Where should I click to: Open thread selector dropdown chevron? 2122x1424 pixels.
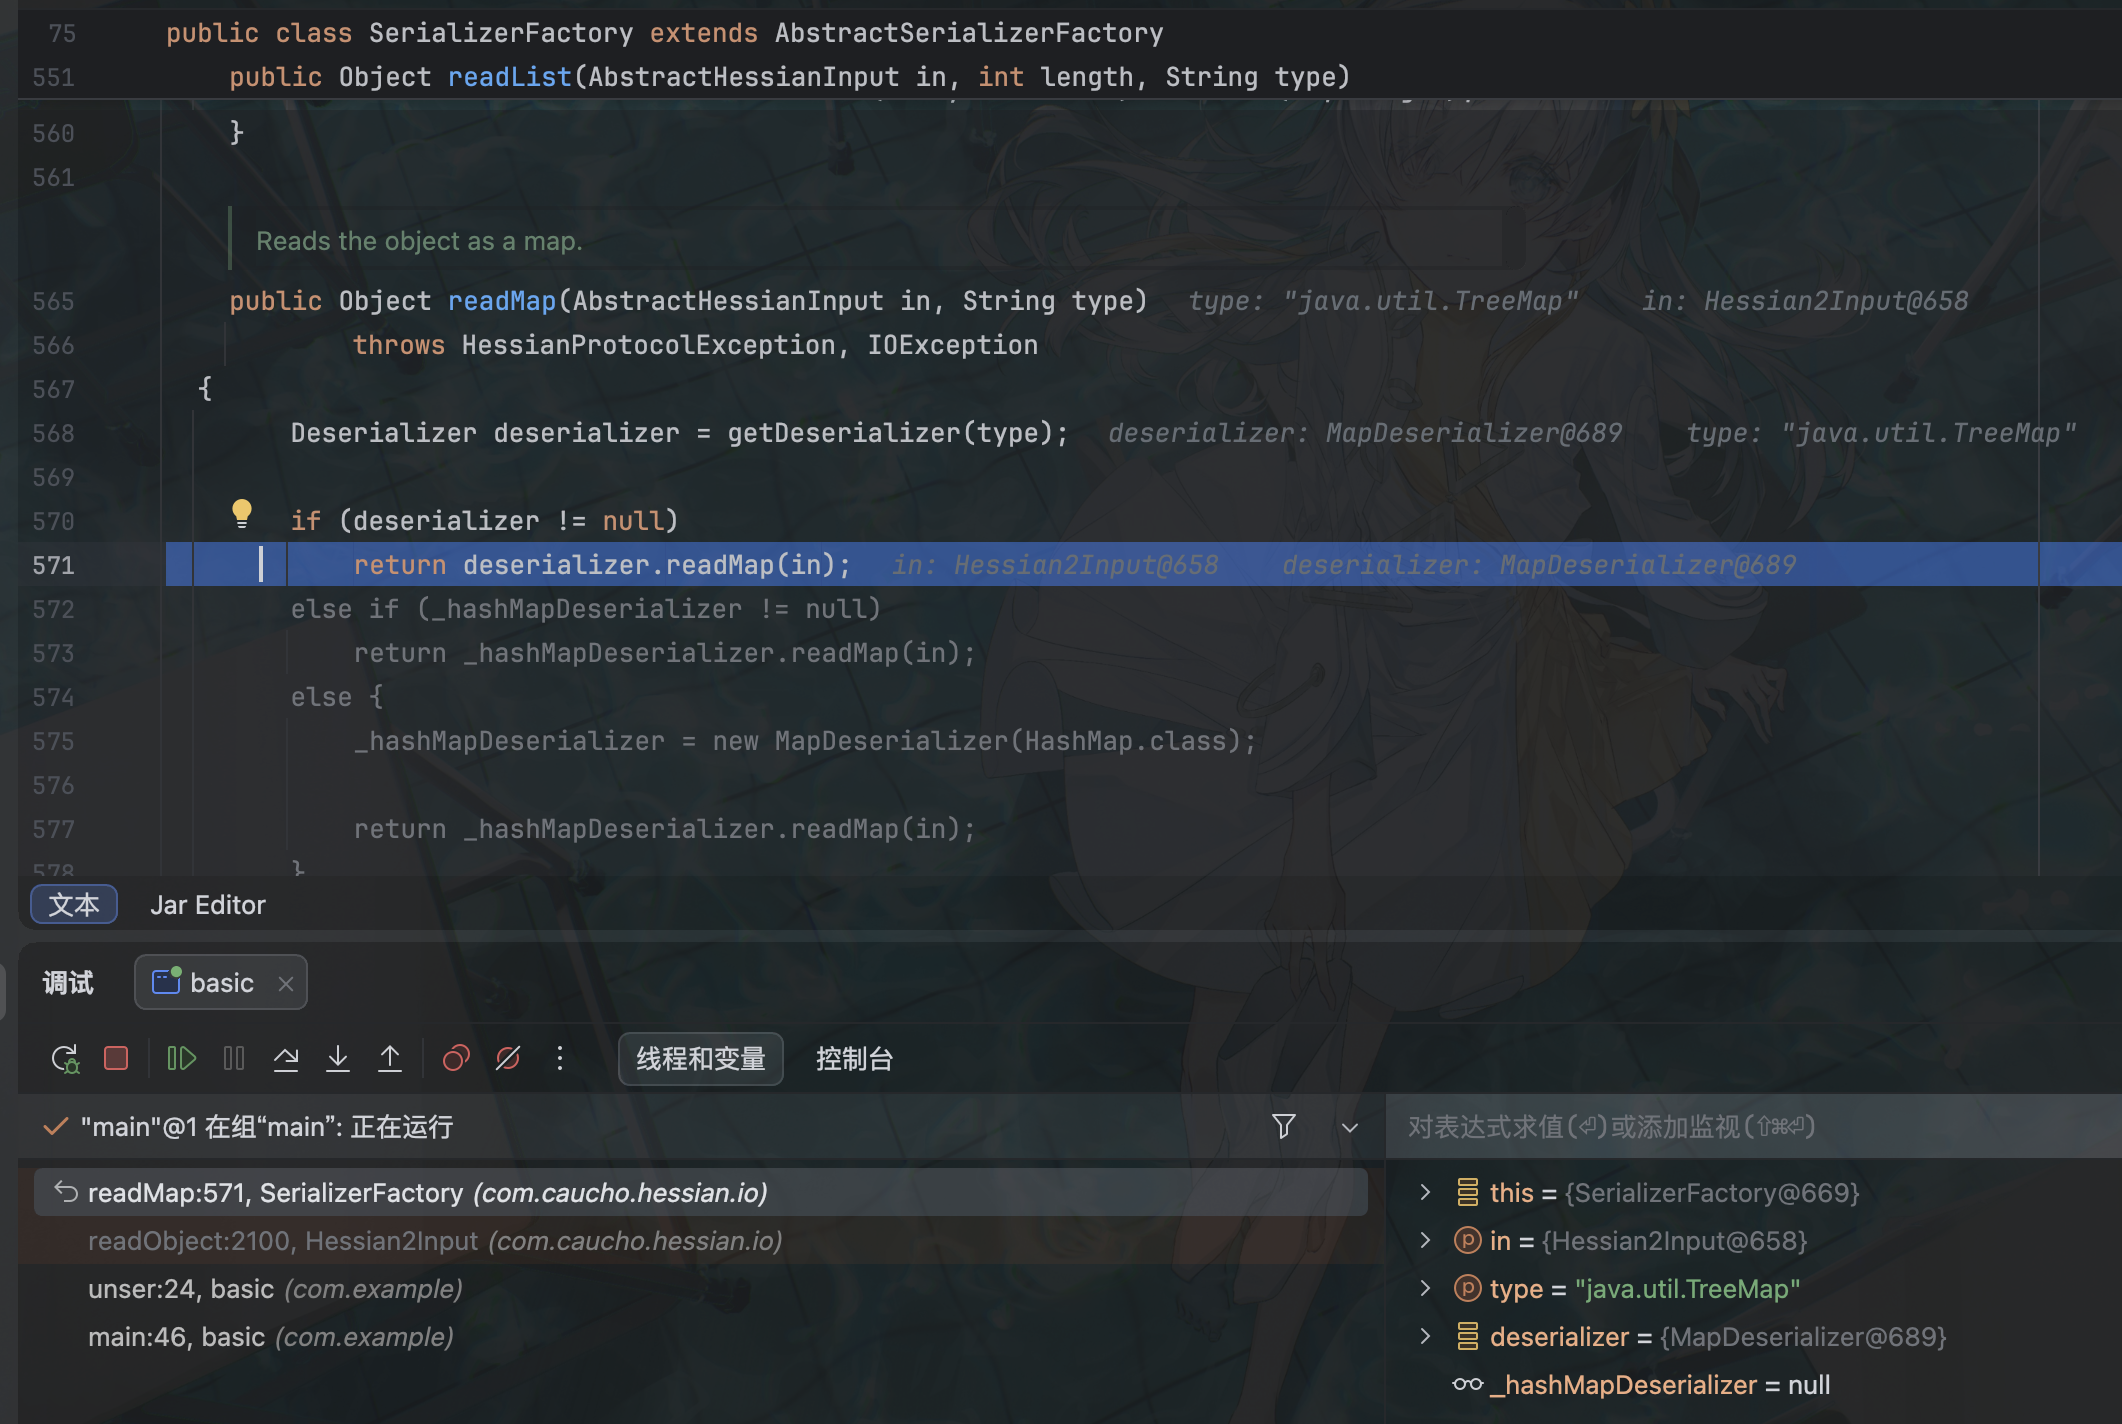click(1350, 1128)
